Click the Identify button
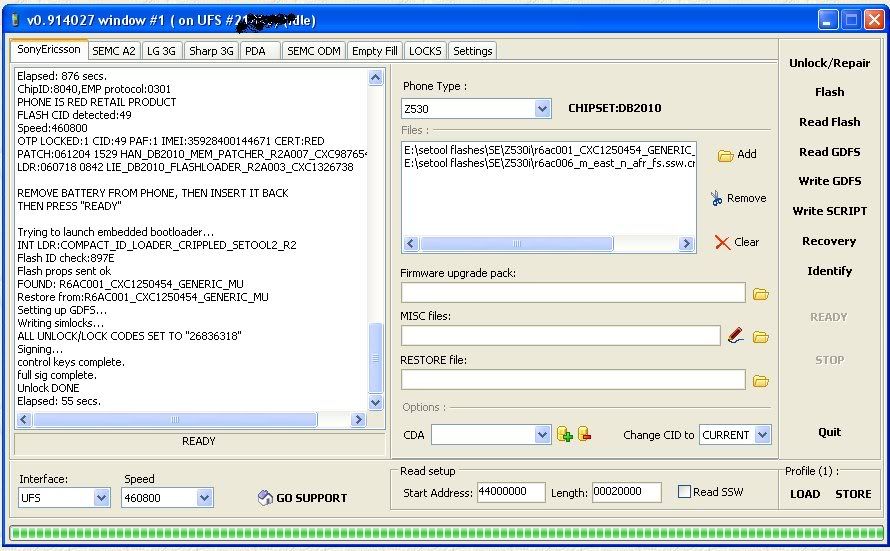 (829, 271)
